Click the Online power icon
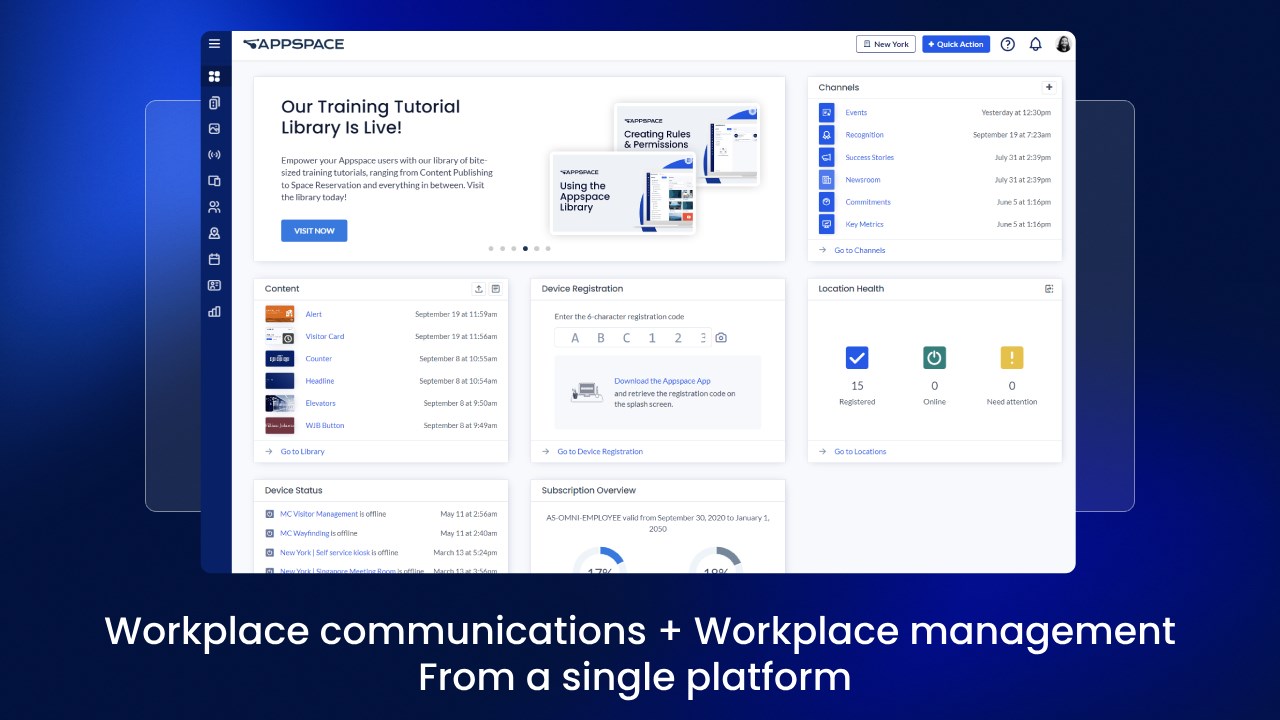 click(934, 358)
